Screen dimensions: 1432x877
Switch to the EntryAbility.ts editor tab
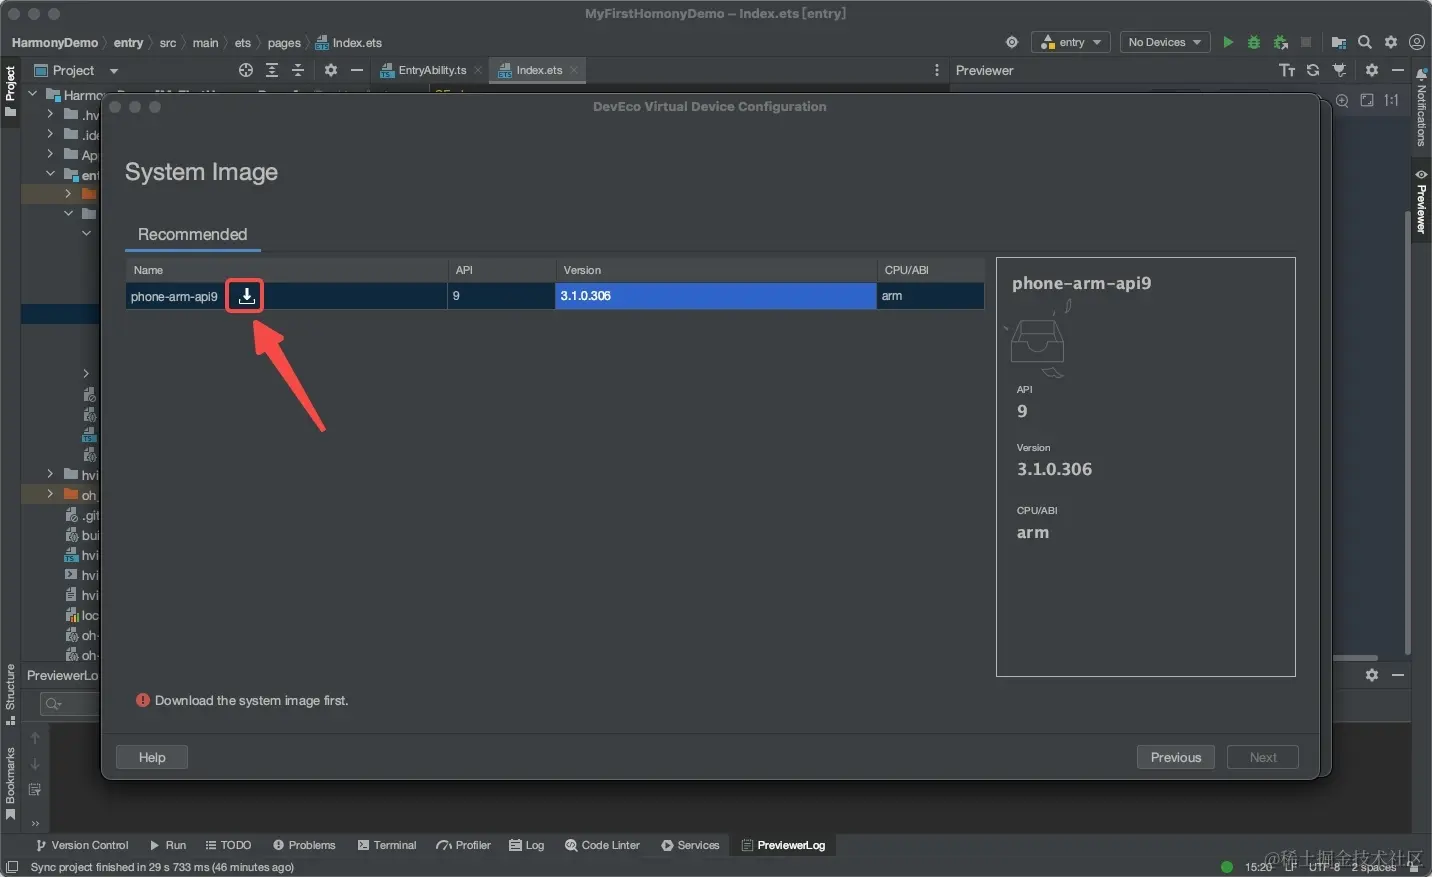tap(432, 70)
